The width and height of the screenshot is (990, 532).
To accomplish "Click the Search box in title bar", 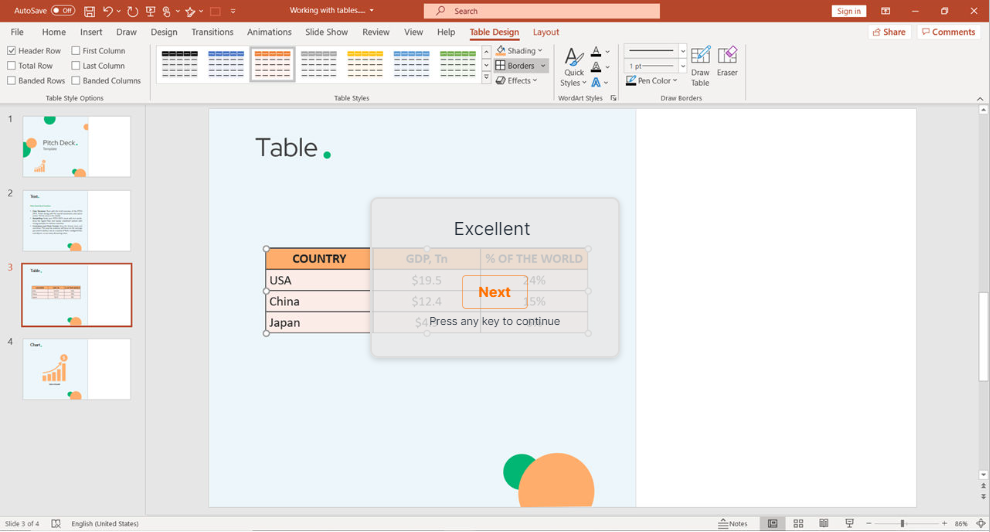I will [x=542, y=11].
